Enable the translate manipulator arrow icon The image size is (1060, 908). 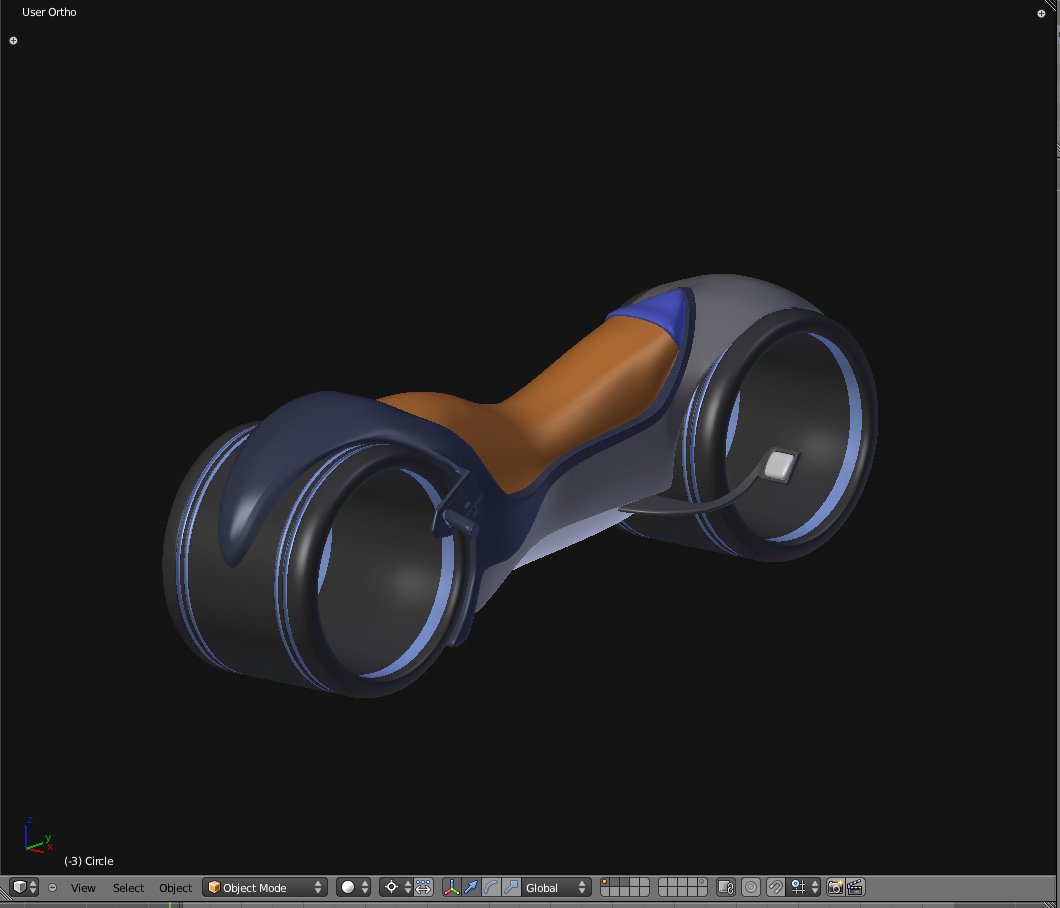pyautogui.click(x=471, y=887)
